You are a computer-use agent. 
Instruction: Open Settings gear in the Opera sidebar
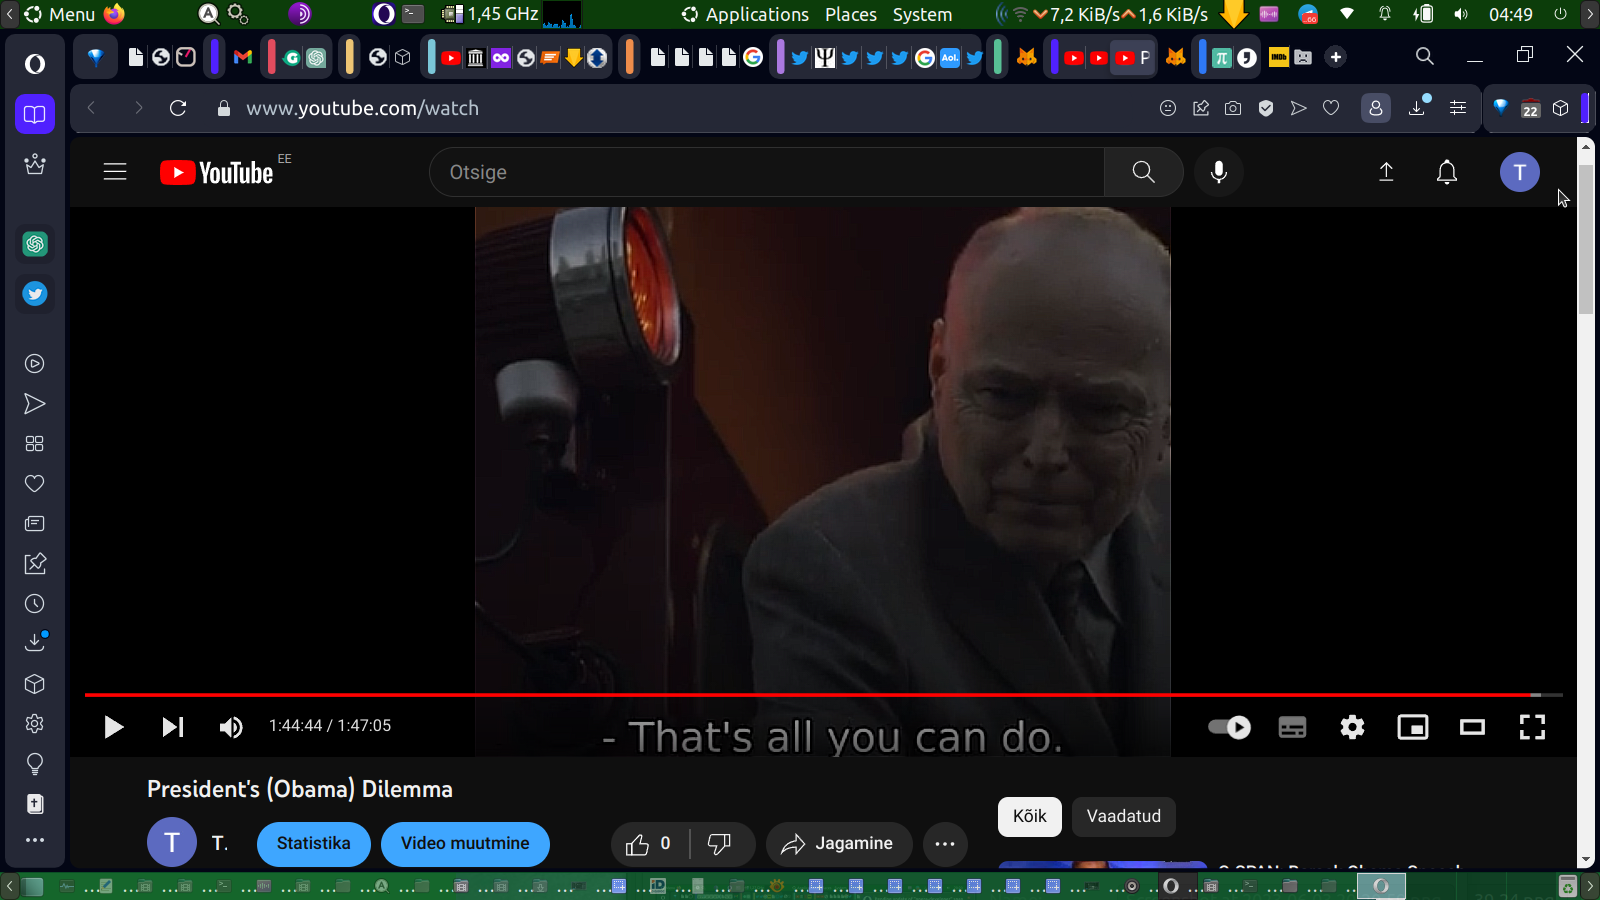point(35,724)
